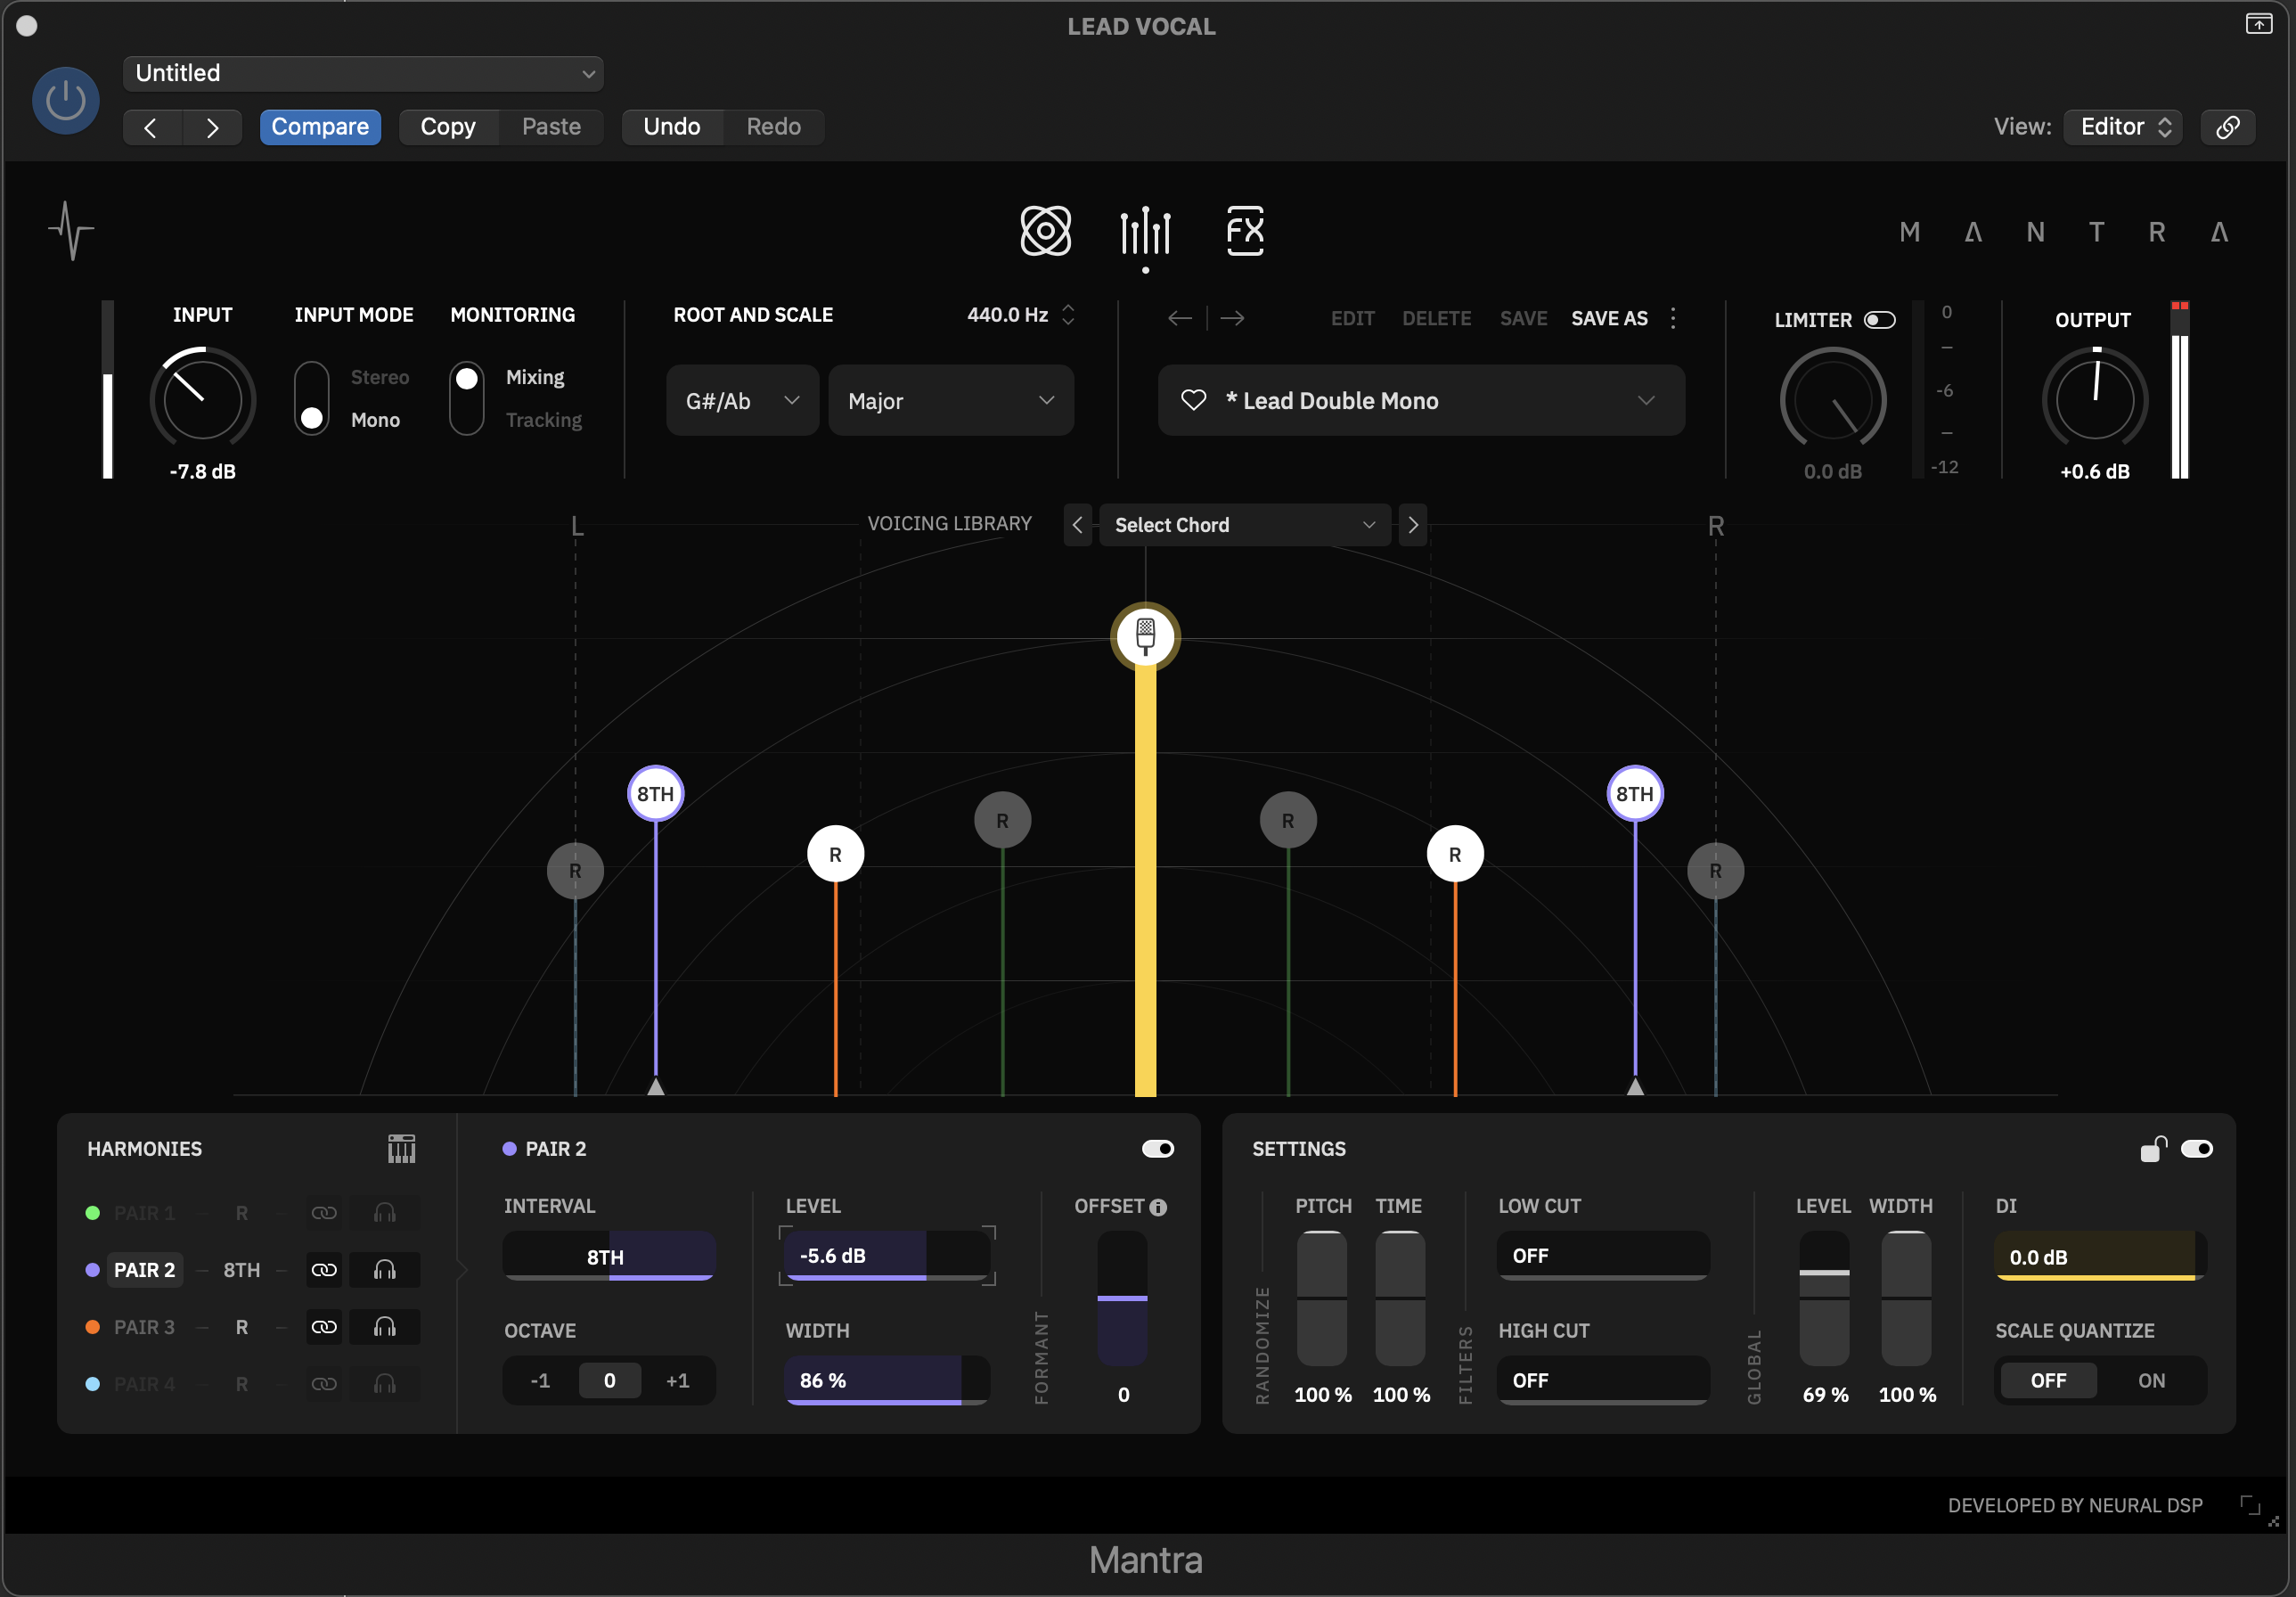Adjust Pair 2 Width slider 86 %
The width and height of the screenshot is (2296, 1597).
point(887,1380)
